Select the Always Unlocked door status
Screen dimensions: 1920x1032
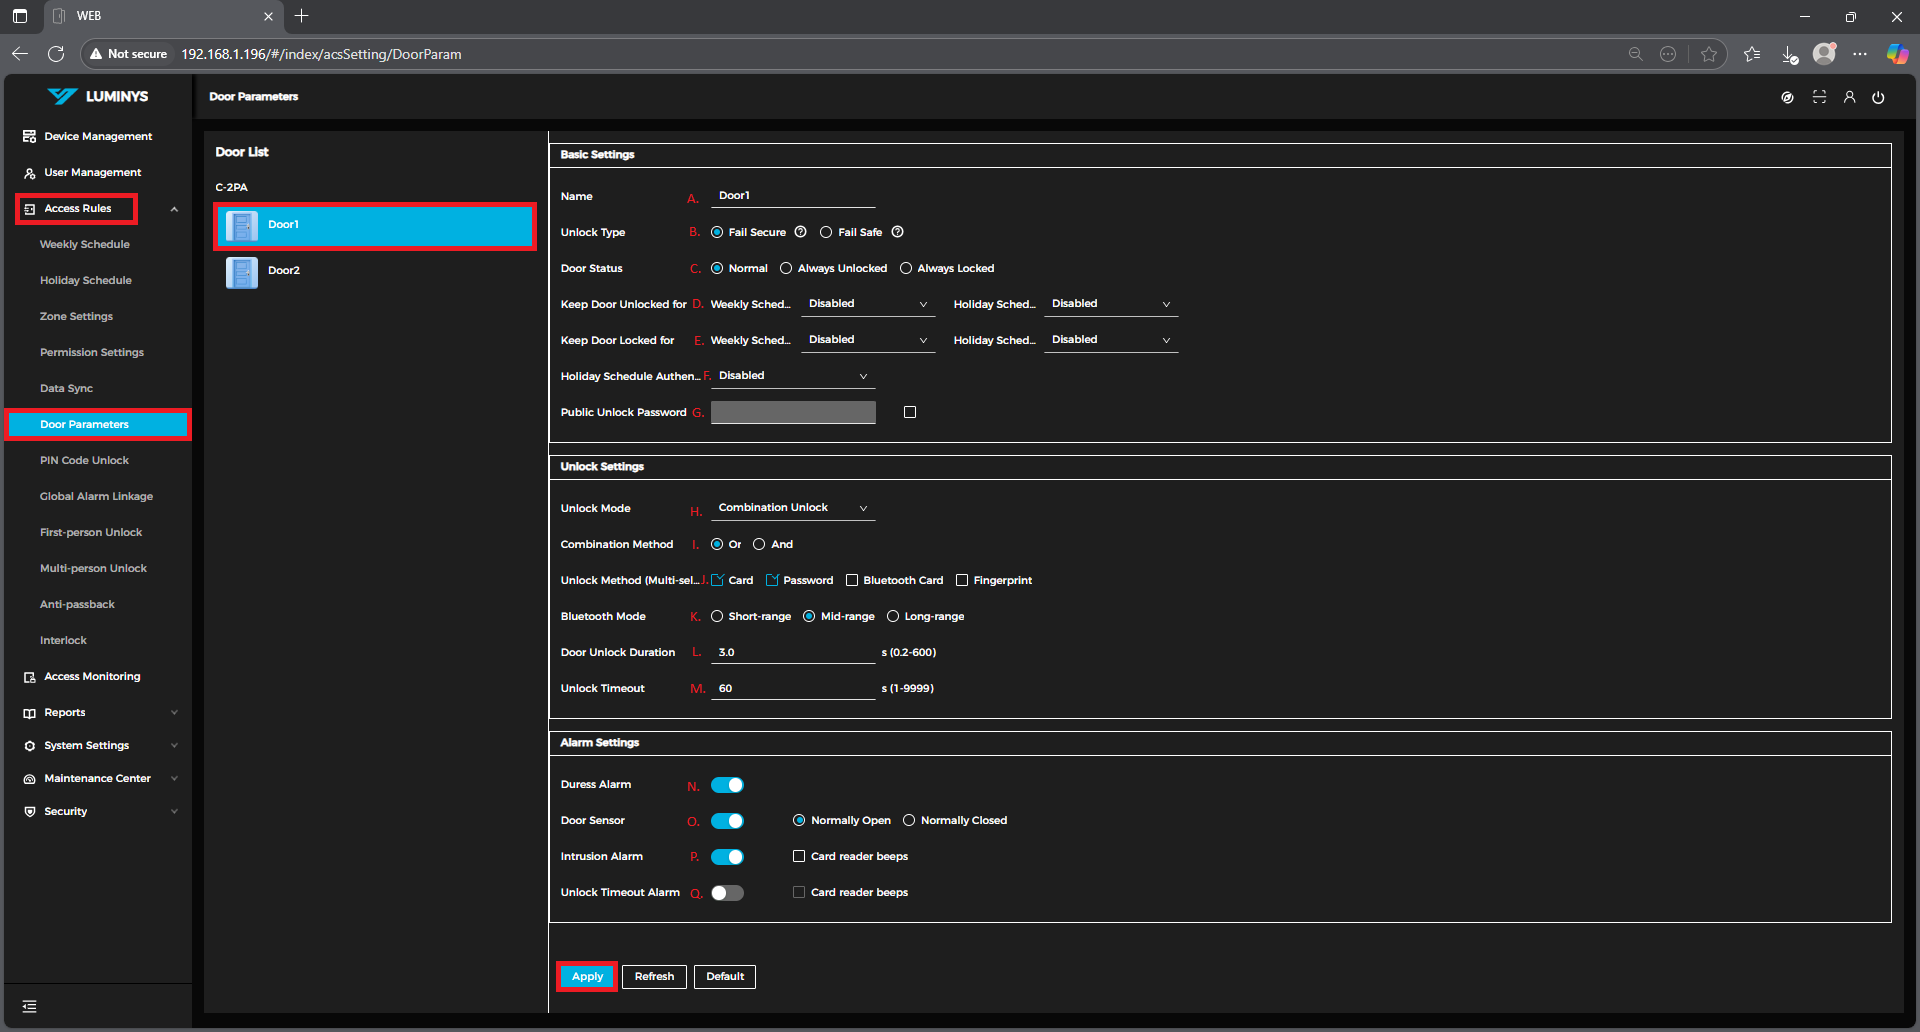[786, 268]
